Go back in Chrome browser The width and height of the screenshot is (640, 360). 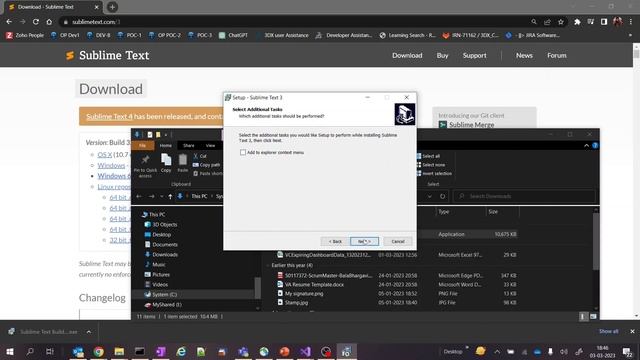pyautogui.click(x=9, y=22)
